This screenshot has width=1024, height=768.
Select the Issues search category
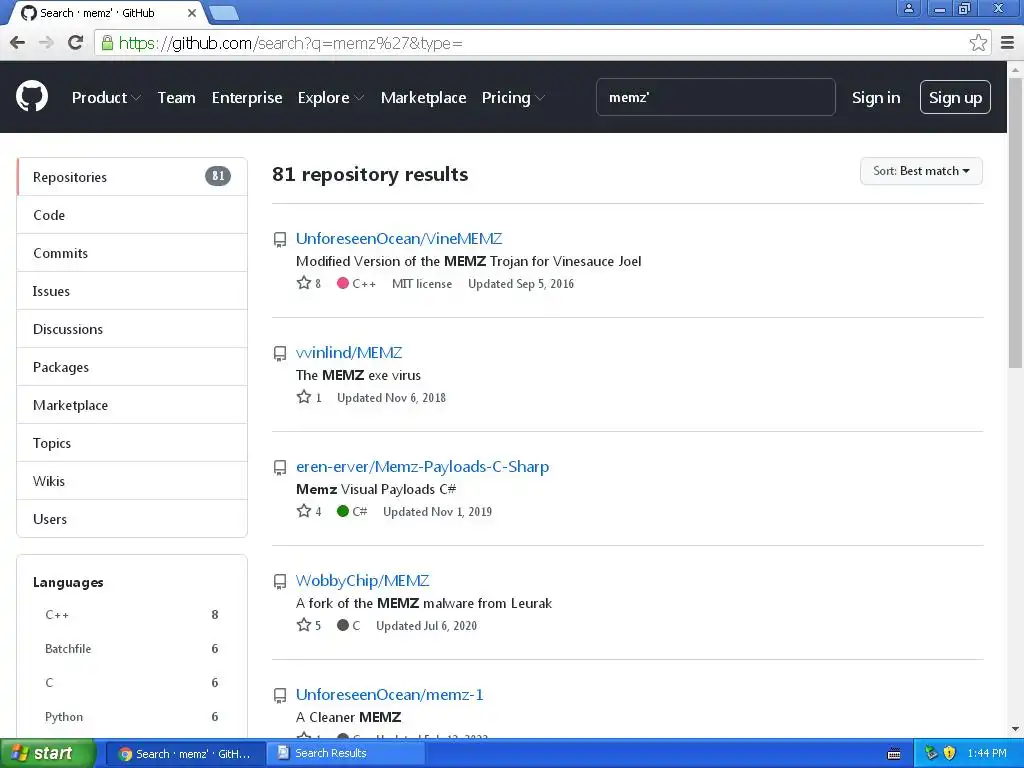132,291
